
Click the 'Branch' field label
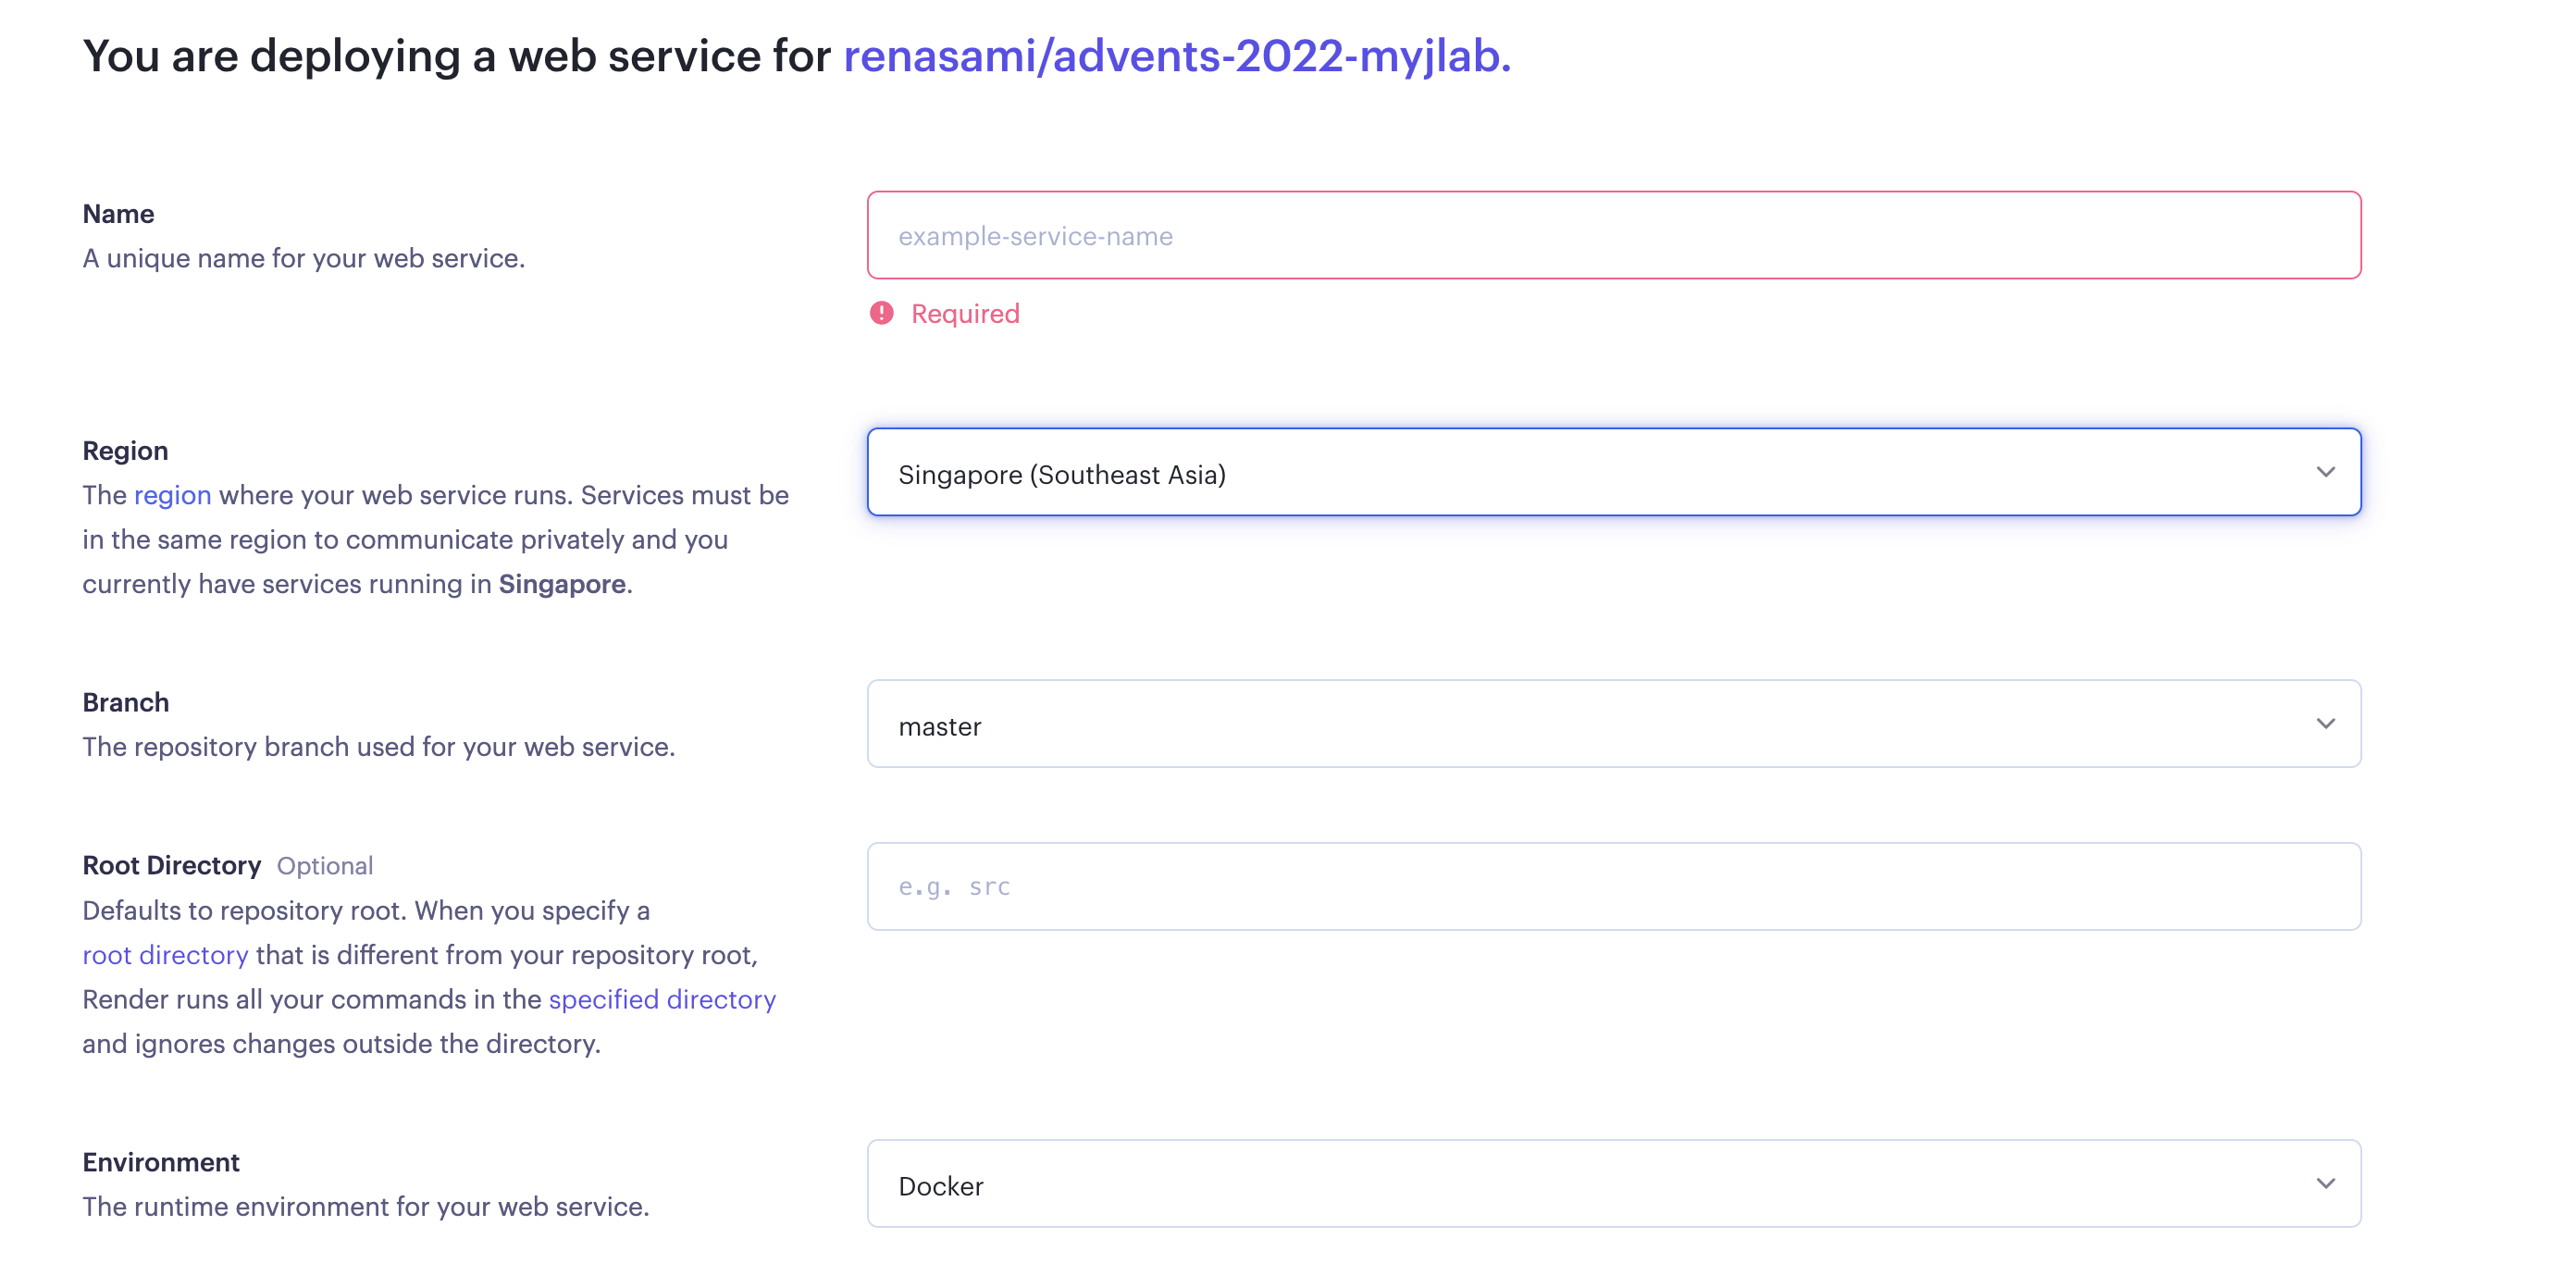[125, 703]
